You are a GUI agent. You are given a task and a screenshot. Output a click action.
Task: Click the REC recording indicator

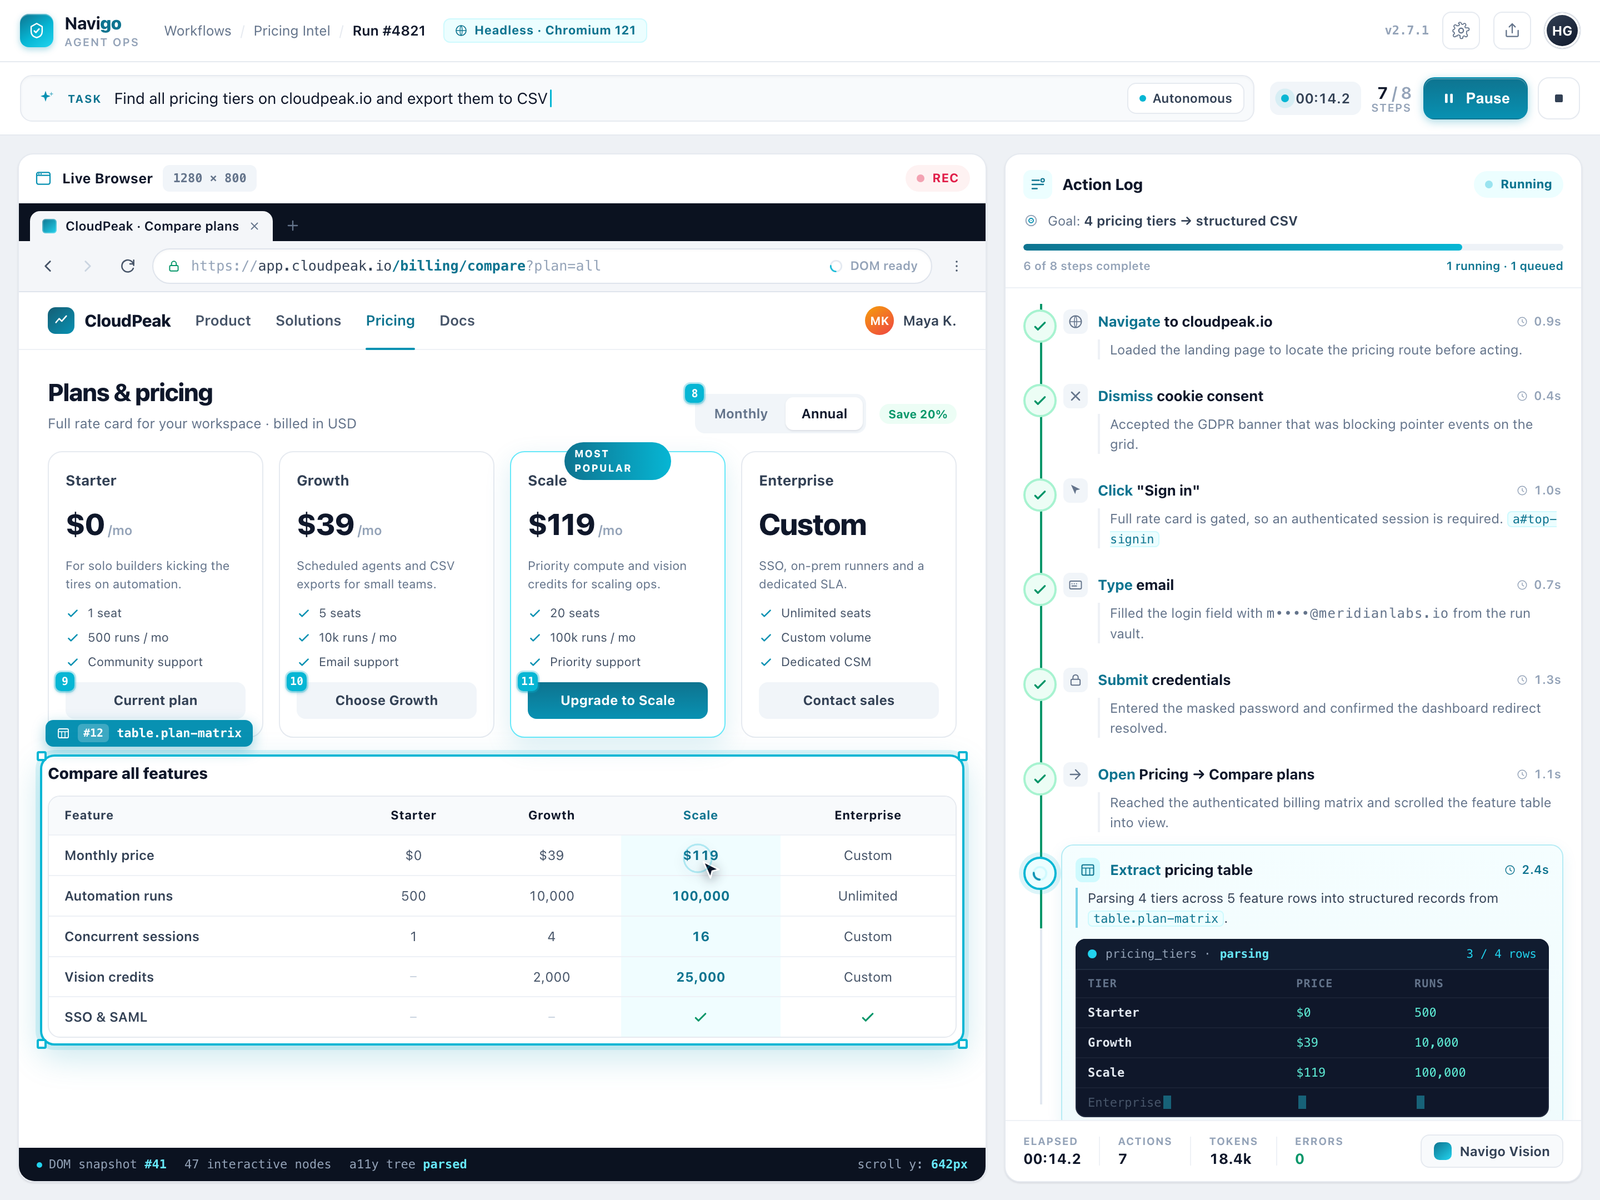tap(937, 178)
